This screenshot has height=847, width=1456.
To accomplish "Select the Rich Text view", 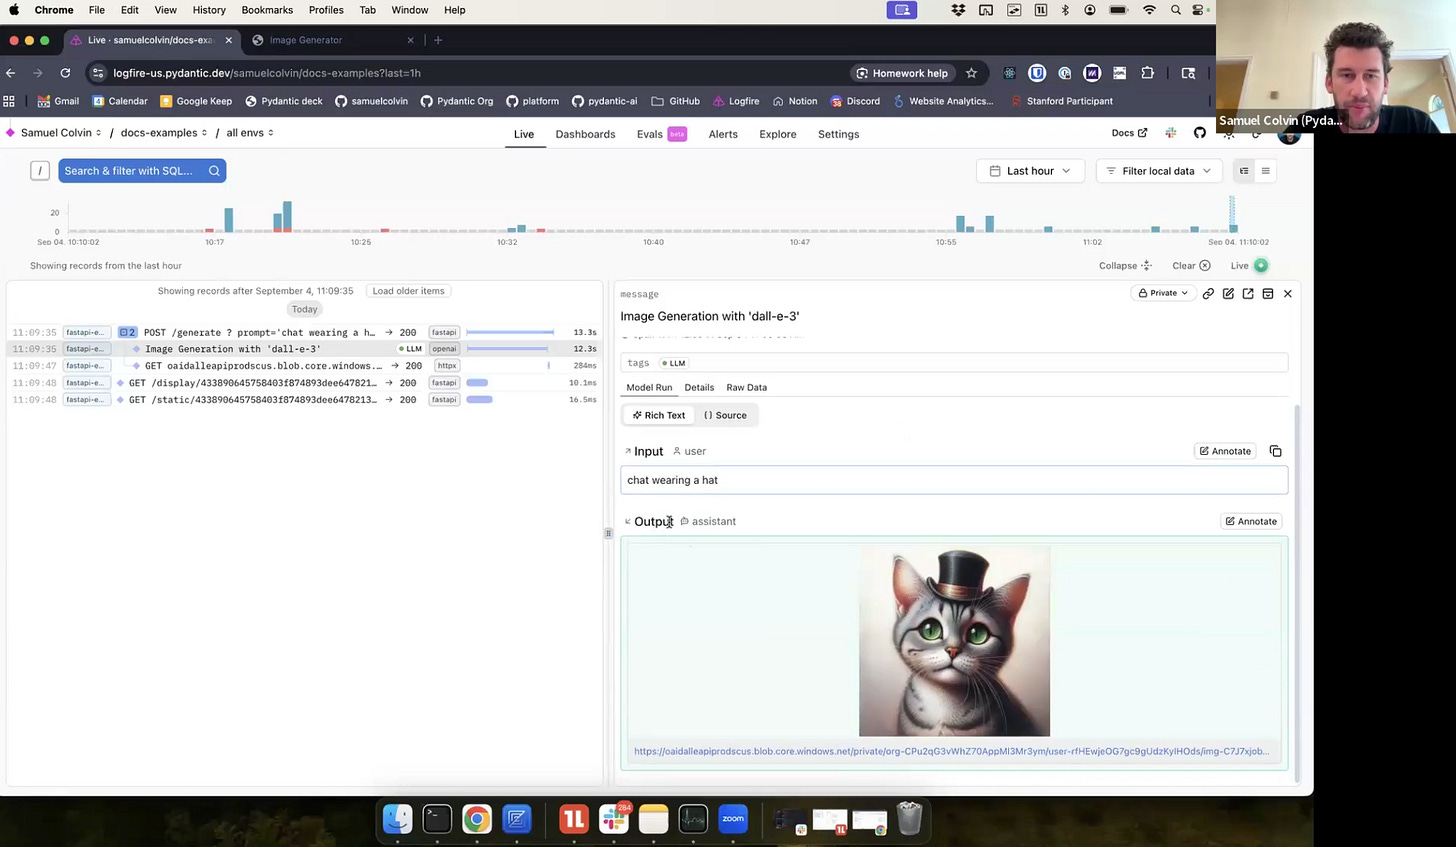I will (x=659, y=415).
